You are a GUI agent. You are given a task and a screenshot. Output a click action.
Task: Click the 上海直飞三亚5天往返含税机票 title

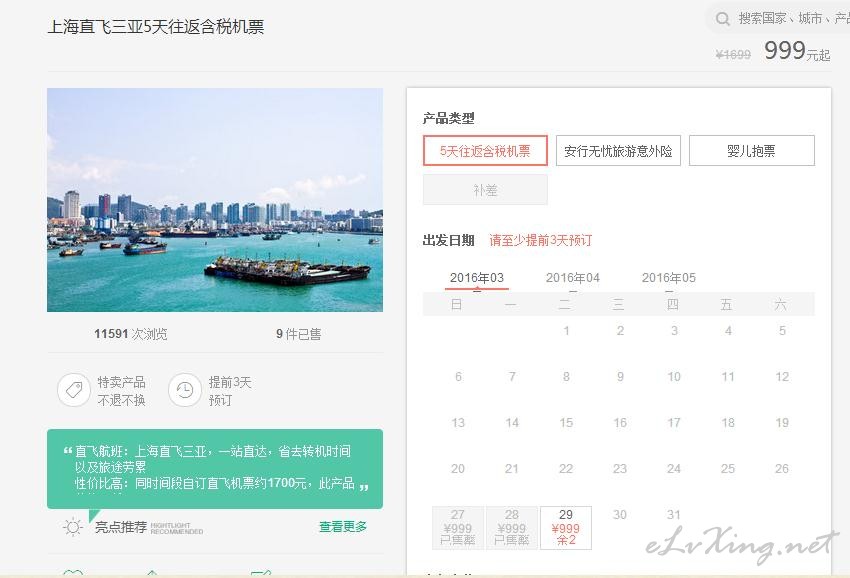tap(156, 27)
